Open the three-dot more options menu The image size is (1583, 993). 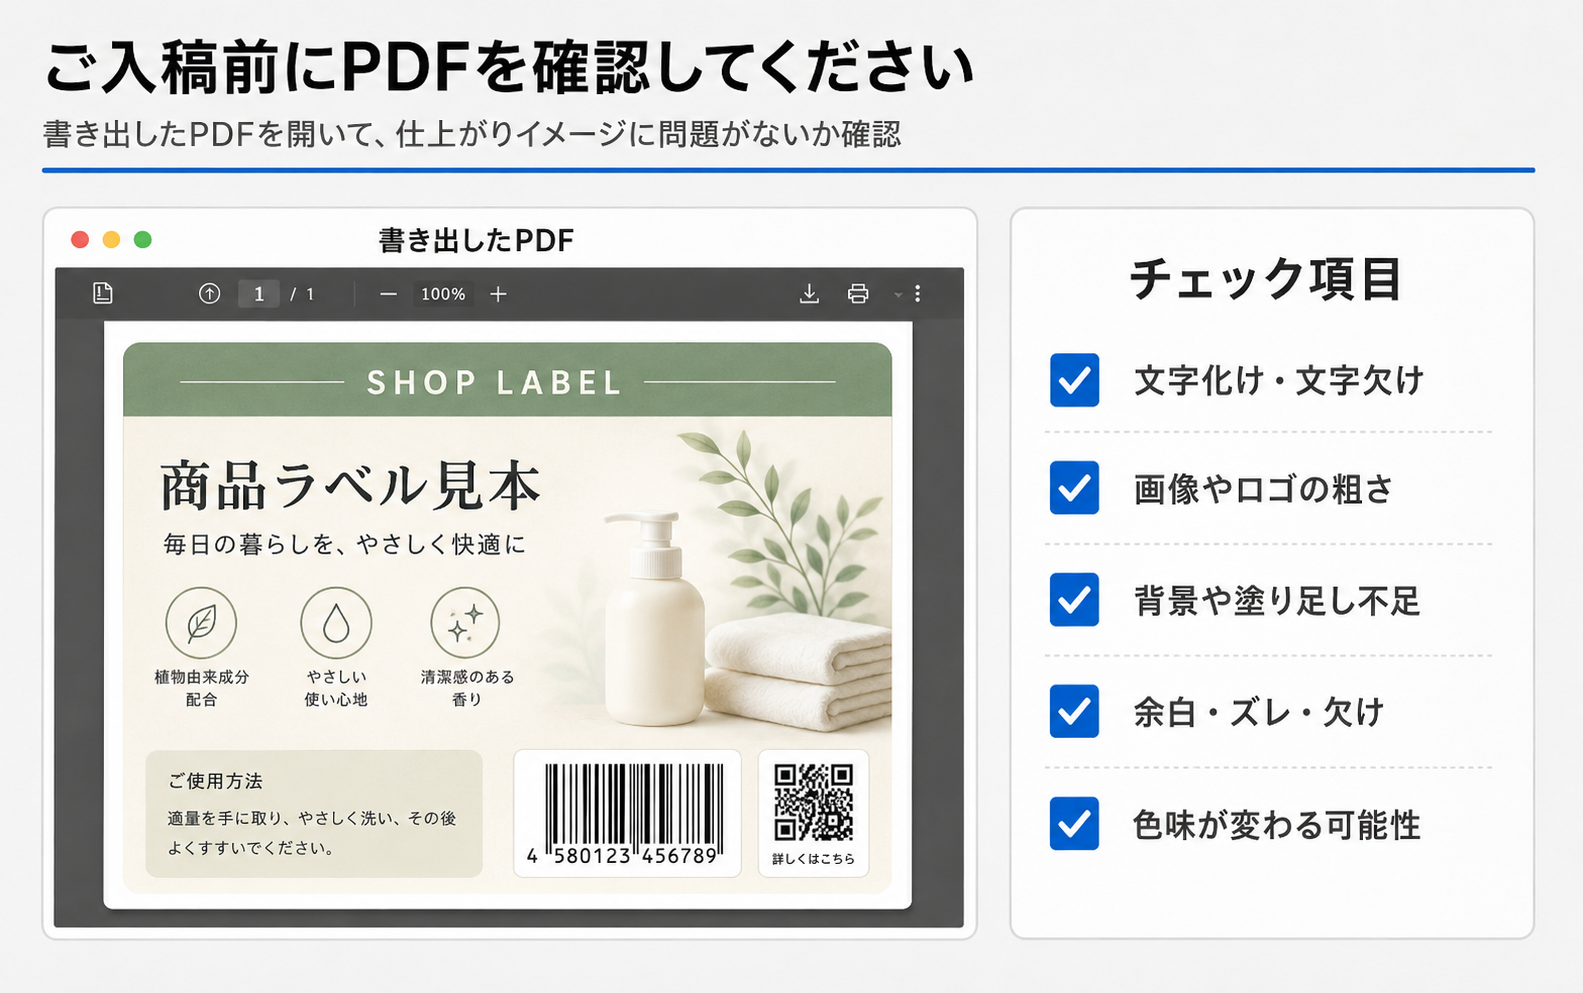pos(917,293)
